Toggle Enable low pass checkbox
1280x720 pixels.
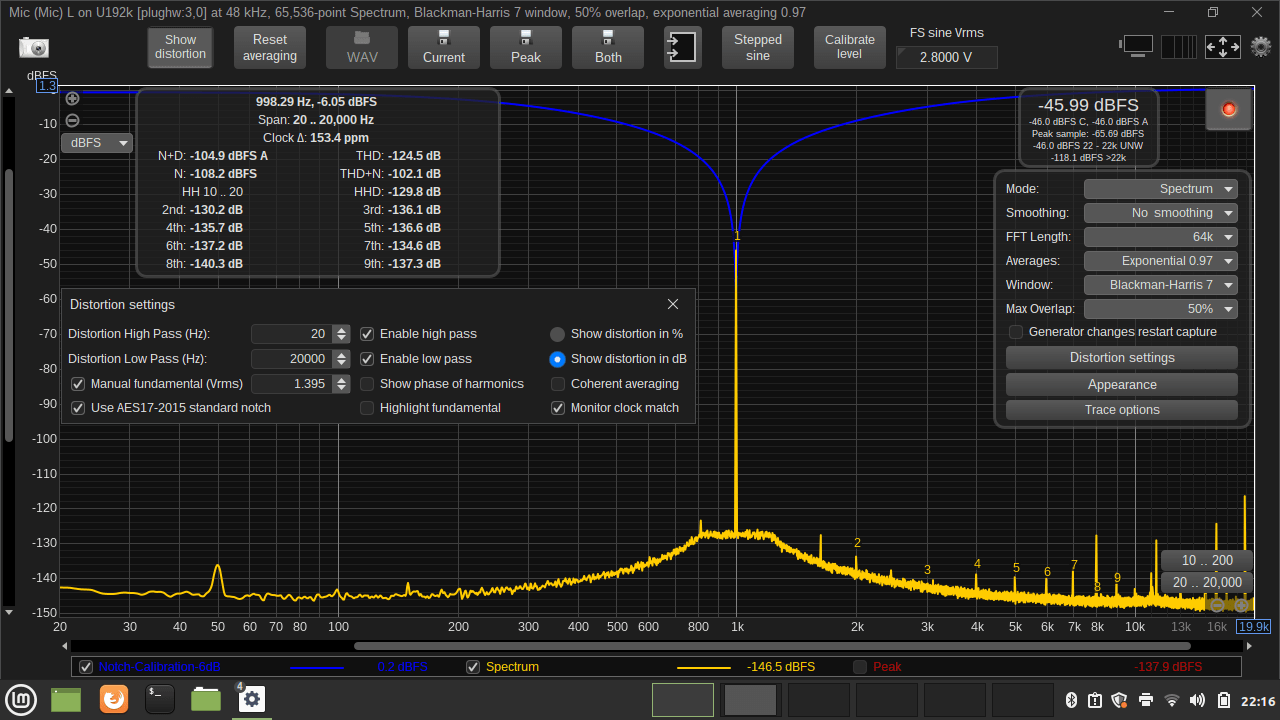click(x=367, y=359)
